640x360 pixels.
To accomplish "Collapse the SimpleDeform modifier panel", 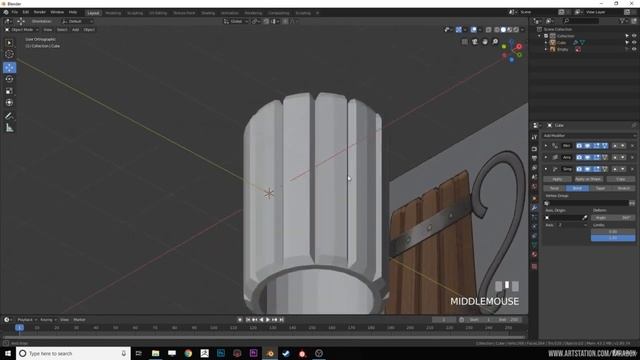I will [546, 169].
